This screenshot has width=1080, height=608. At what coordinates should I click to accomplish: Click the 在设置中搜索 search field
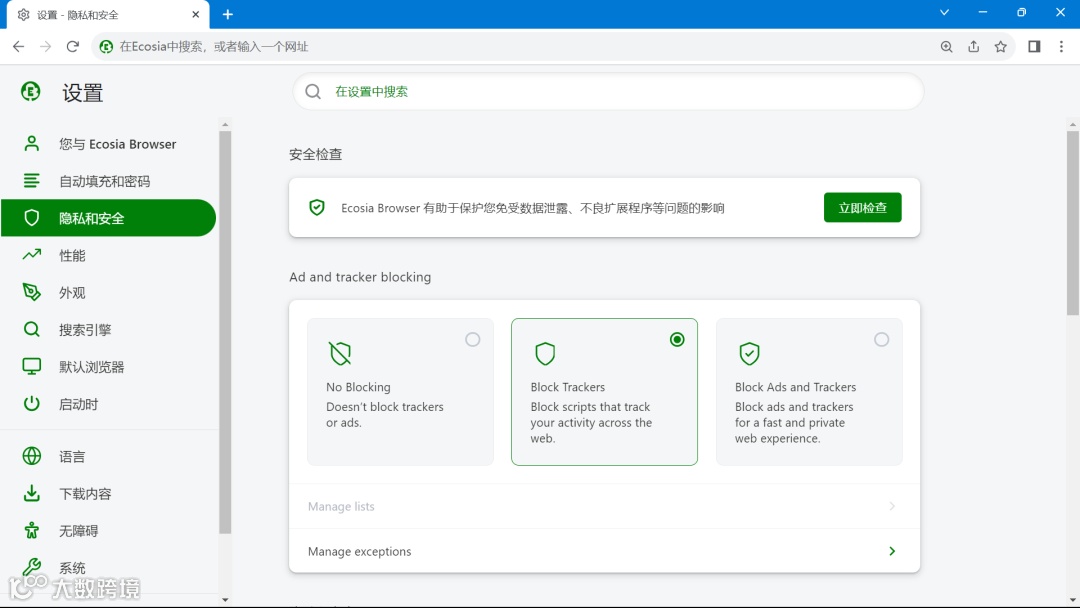[x=608, y=92]
